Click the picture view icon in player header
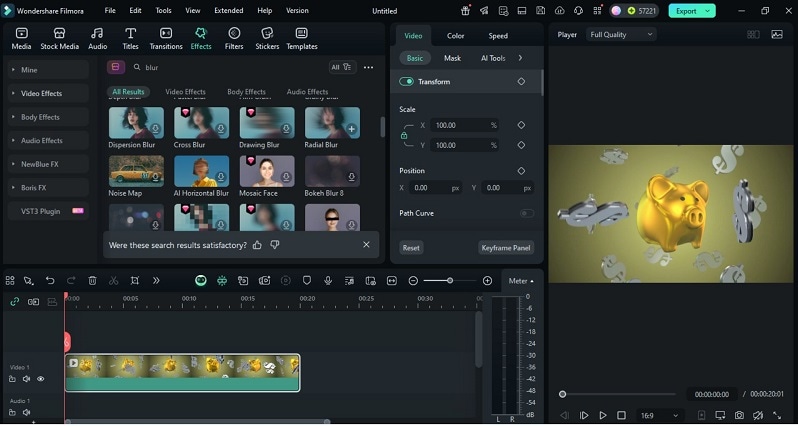The image size is (798, 426). point(777,35)
